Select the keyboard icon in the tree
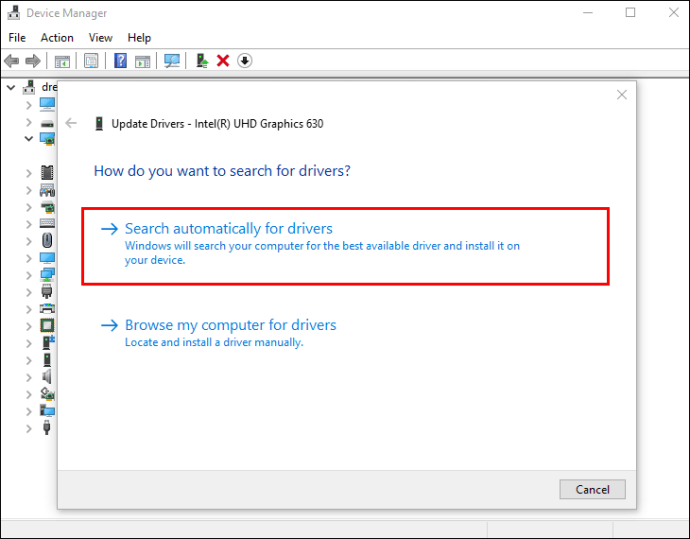The image size is (690, 539). coord(47,224)
